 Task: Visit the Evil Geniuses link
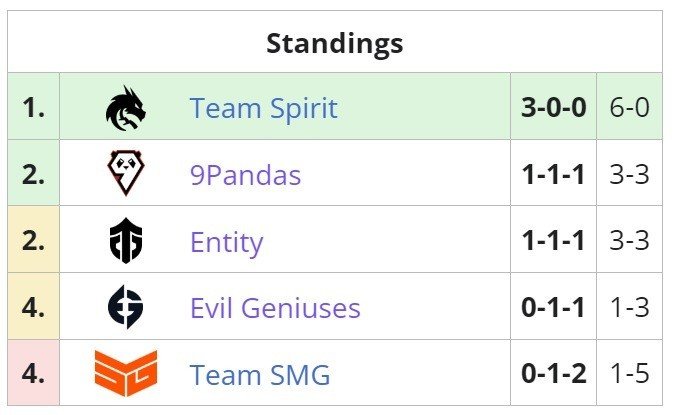coord(275,308)
